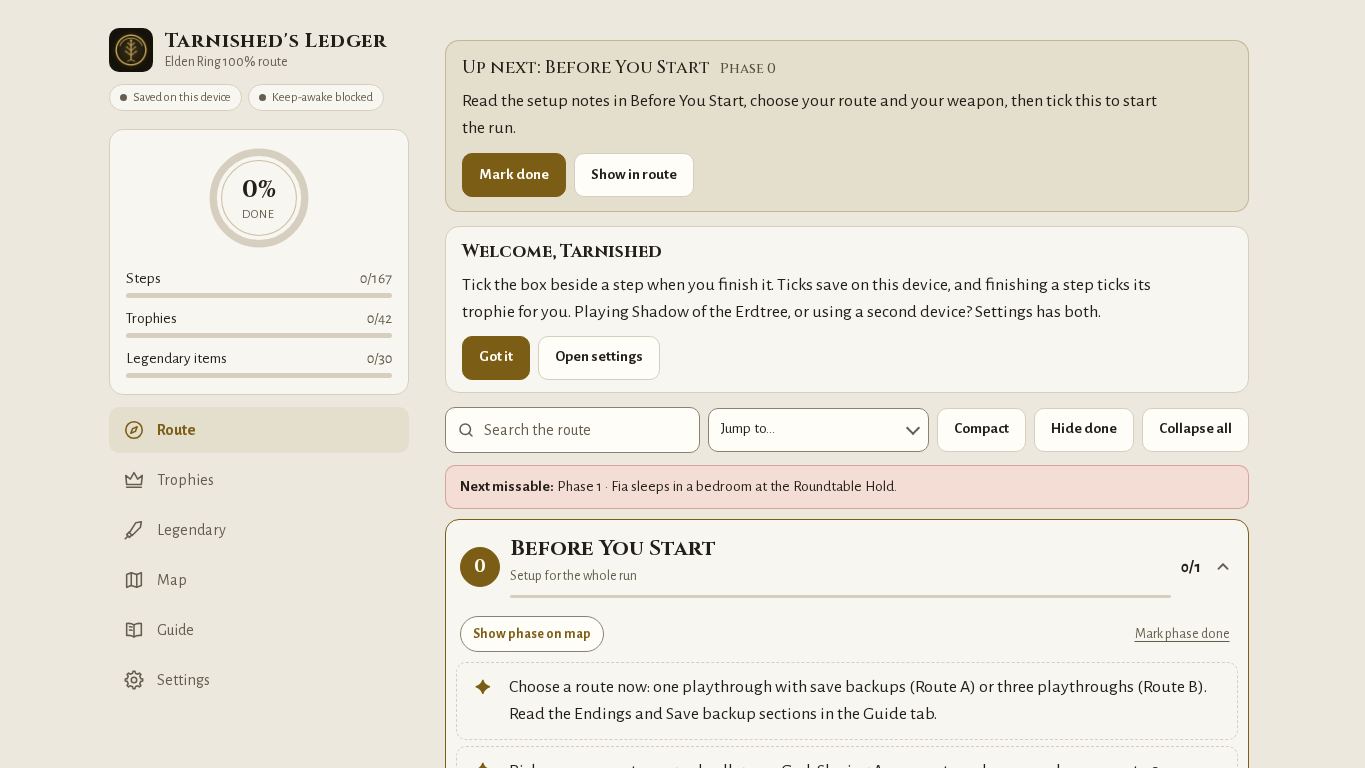Focus the Search the route field

click(572, 430)
